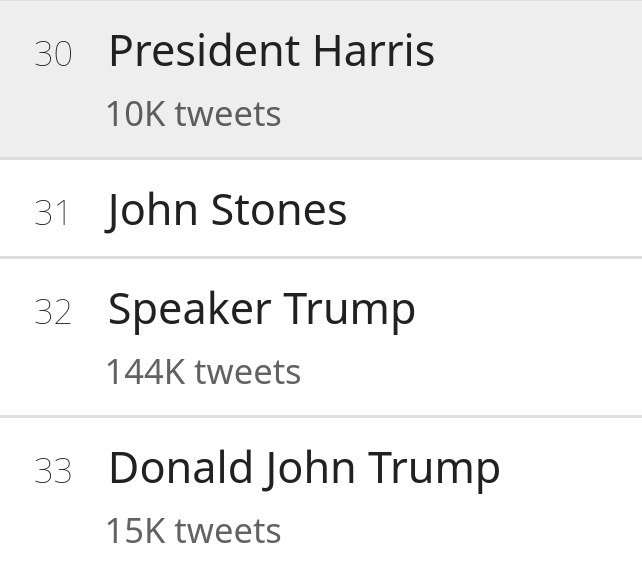This screenshot has height=570, width=642.
Task: Click rank number 31
Action: (x=52, y=213)
